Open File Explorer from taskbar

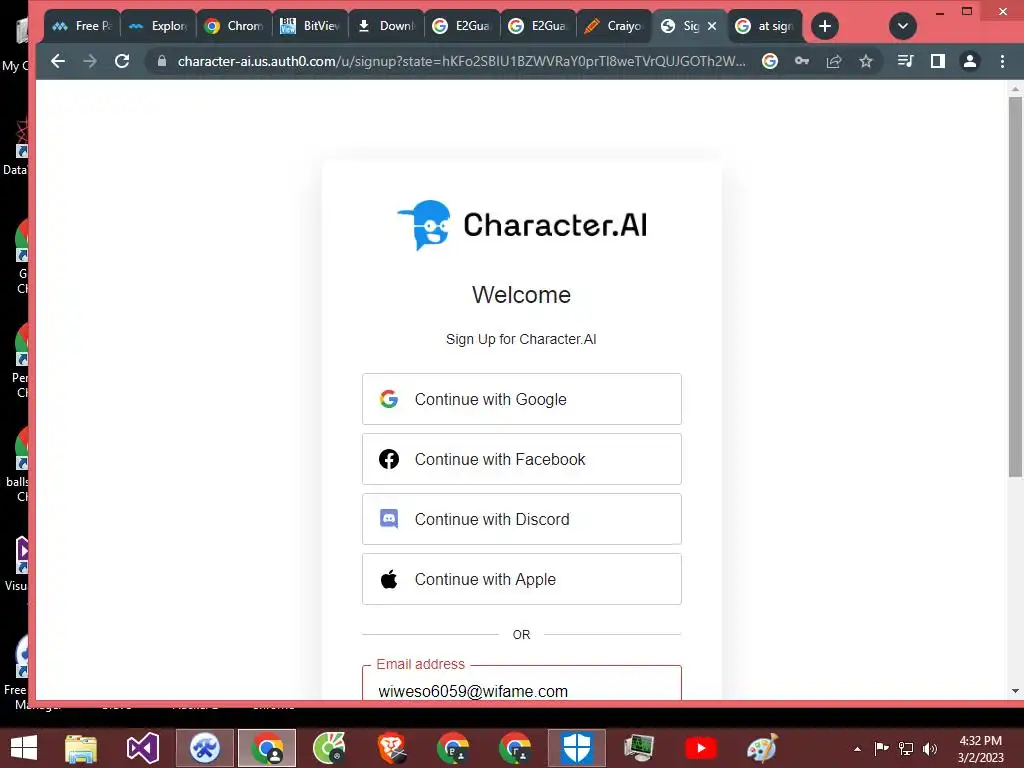81,748
